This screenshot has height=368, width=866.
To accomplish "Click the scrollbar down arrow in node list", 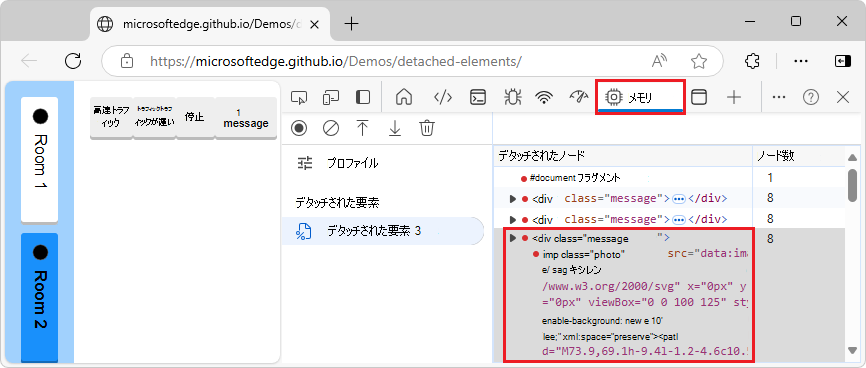I will [x=852, y=350].
